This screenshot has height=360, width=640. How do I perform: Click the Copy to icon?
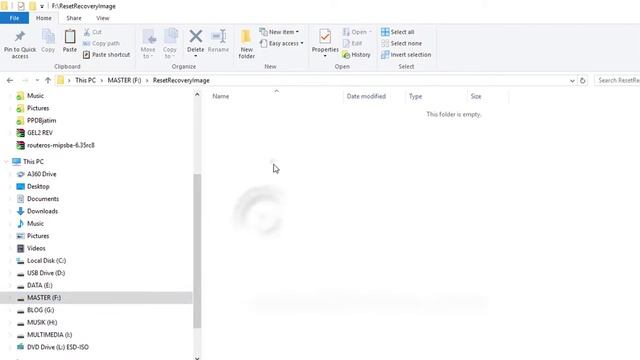(171, 36)
